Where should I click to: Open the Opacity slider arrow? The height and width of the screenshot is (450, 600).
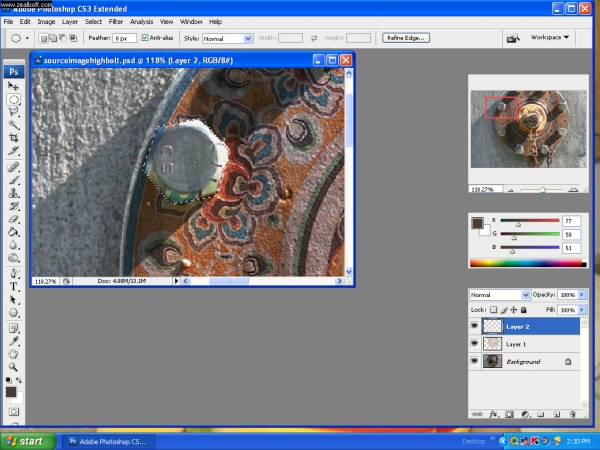coord(582,295)
